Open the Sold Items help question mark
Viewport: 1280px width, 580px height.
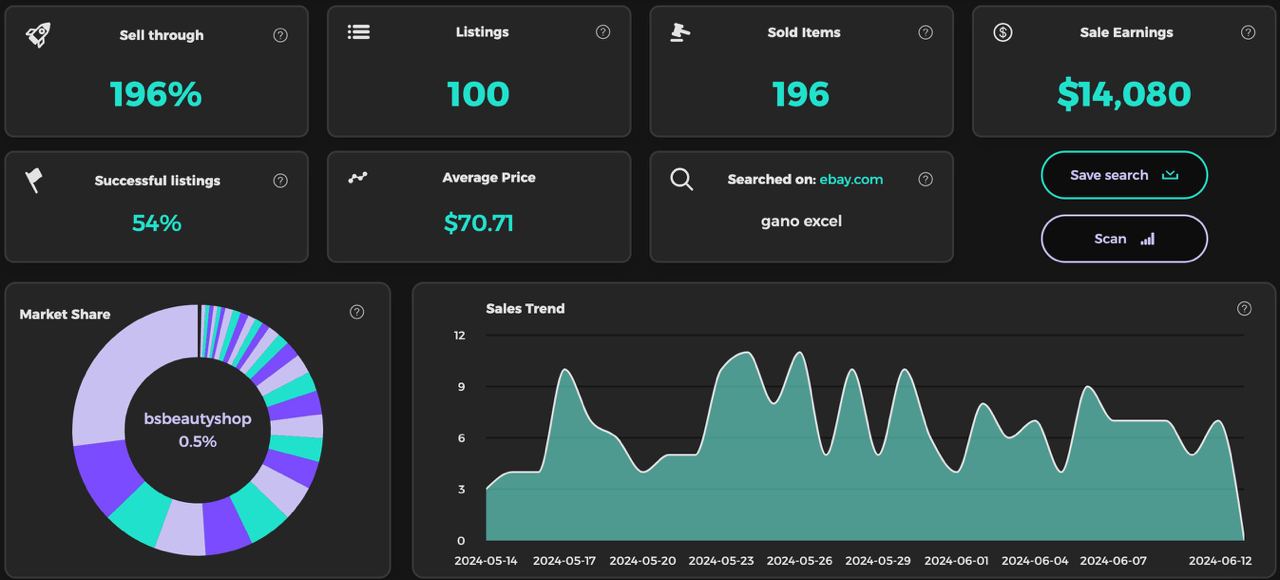[926, 32]
